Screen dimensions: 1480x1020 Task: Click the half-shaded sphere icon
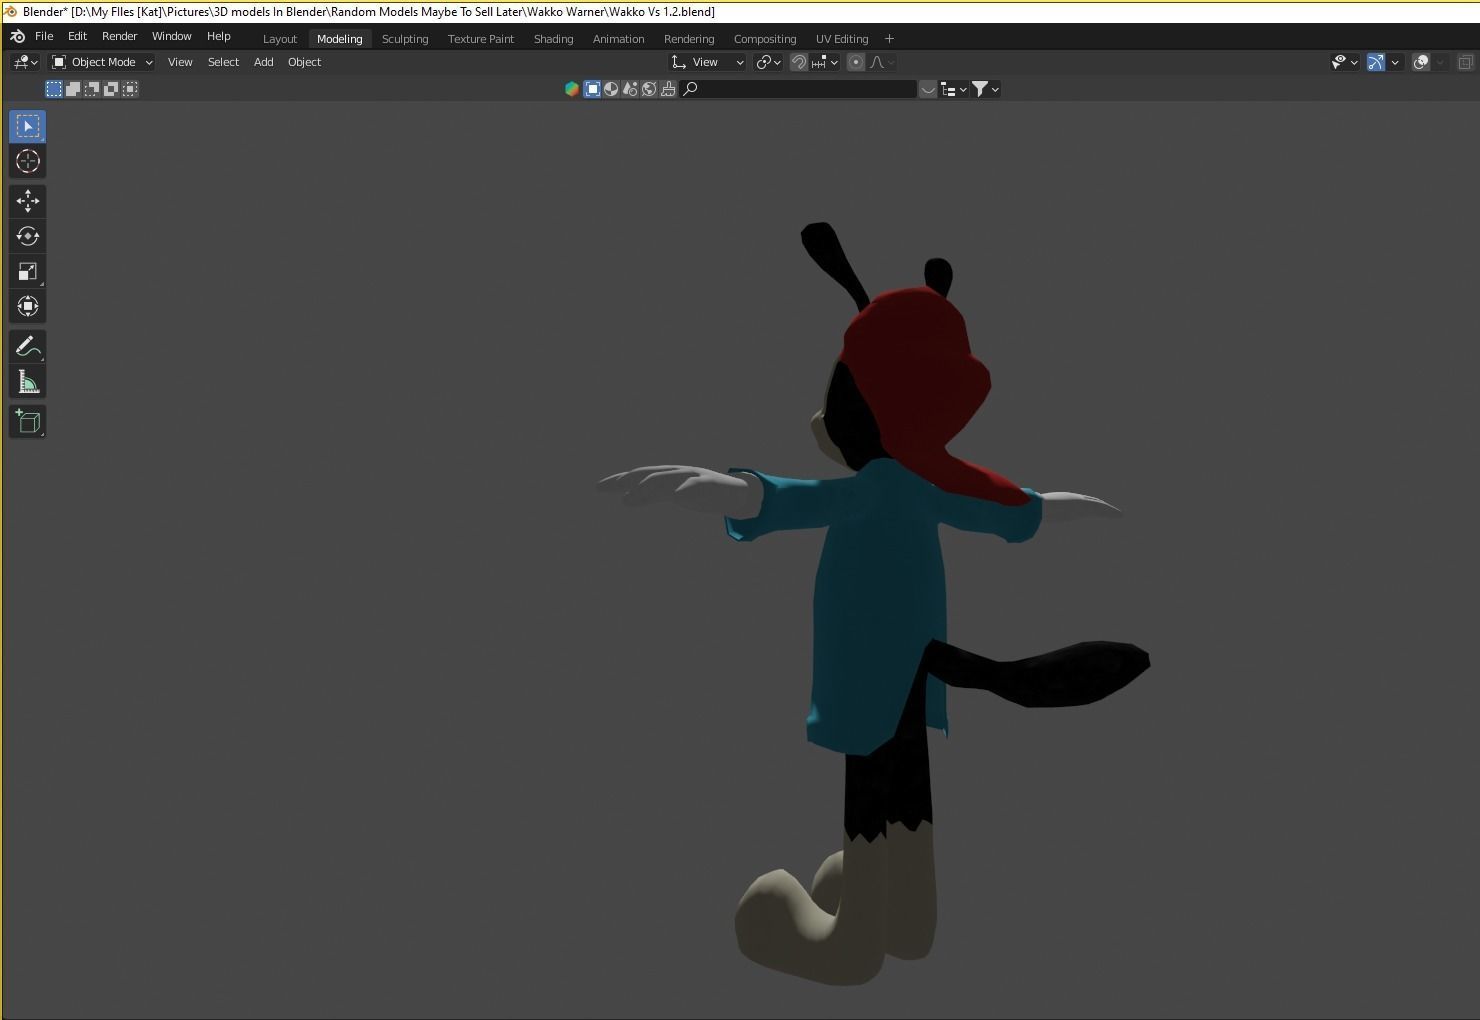coord(611,89)
